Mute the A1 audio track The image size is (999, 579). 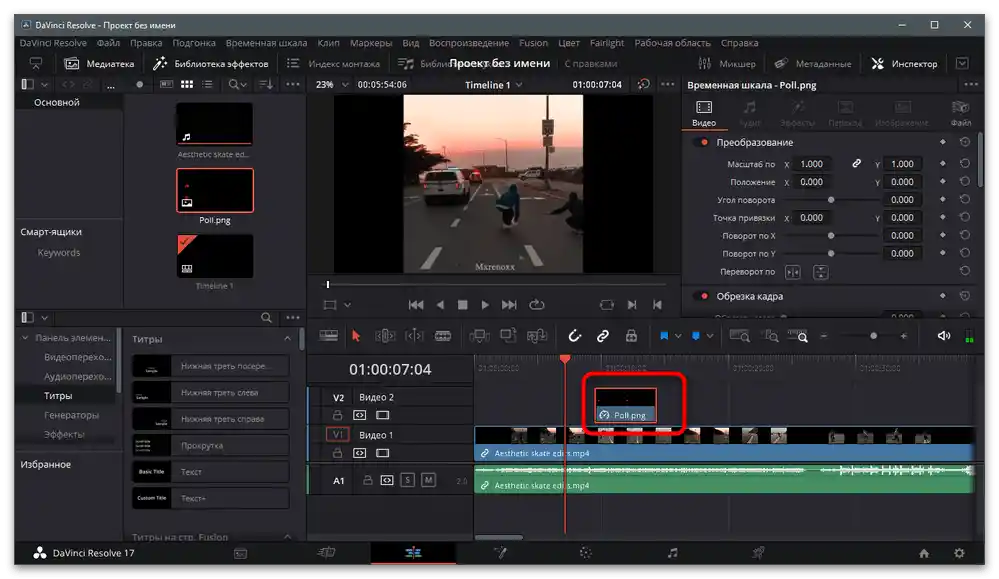pyautogui.click(x=429, y=480)
